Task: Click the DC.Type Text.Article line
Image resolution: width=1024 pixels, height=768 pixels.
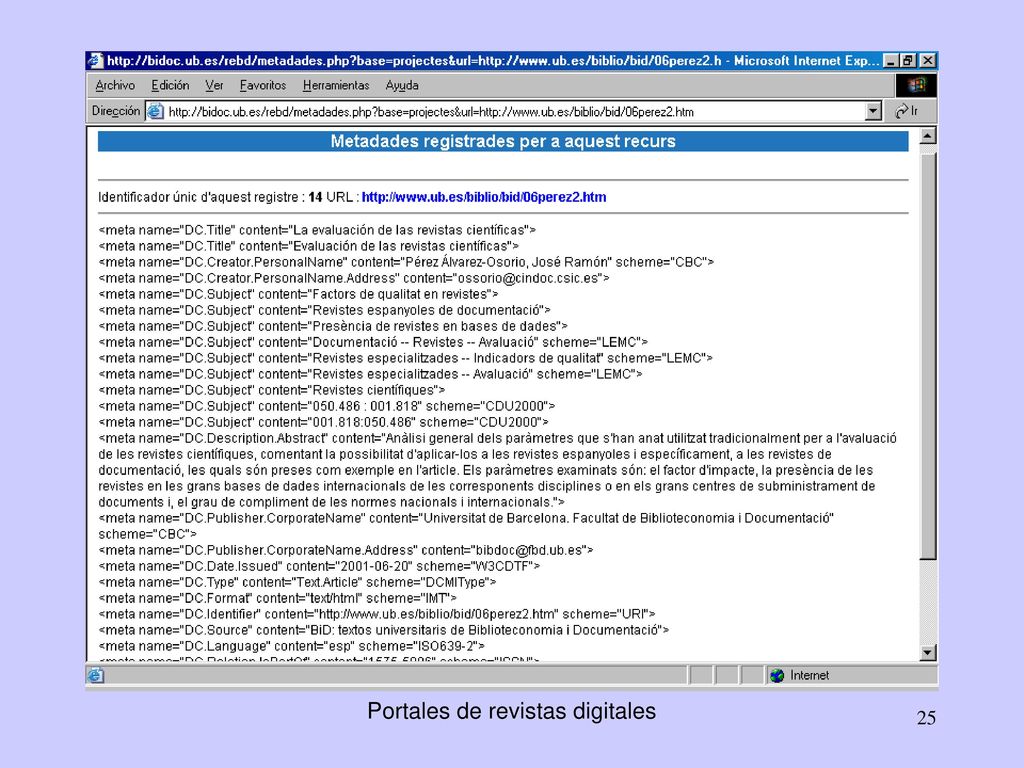Action: click(297, 582)
